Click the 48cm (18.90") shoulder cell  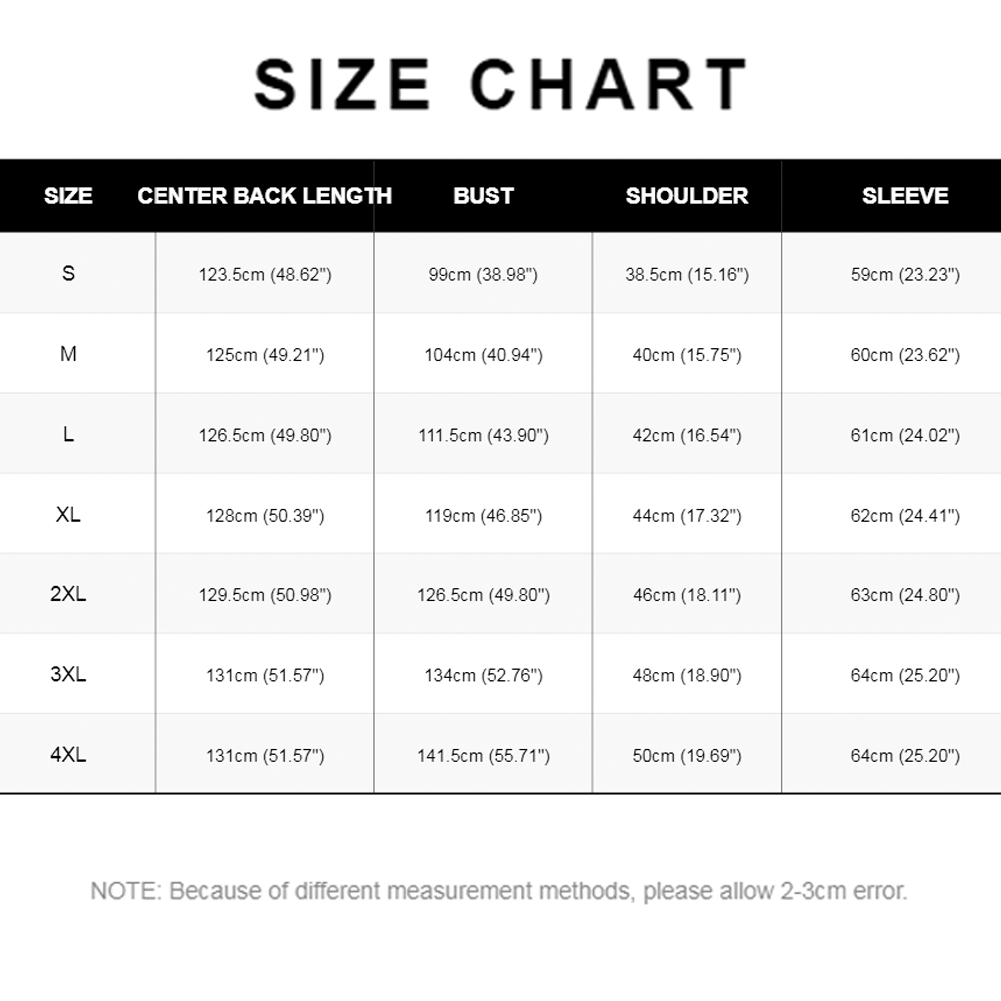click(687, 675)
